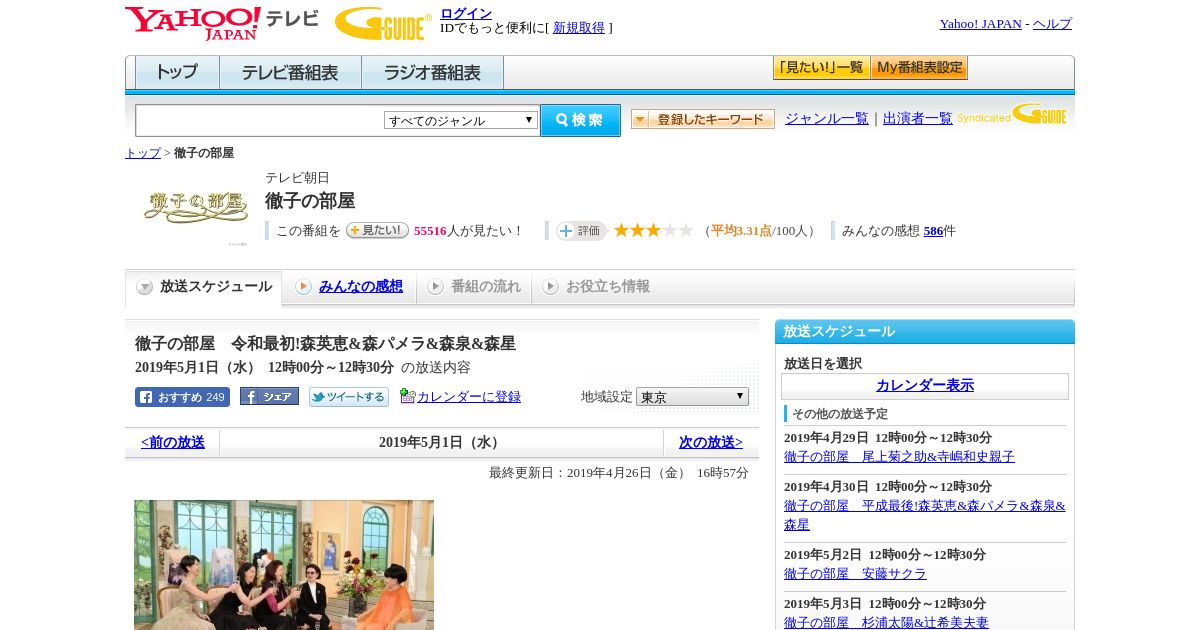The image size is (1200, 630).
Task: Go to Yahoo! JAPAN top link
Action: pos(980,24)
